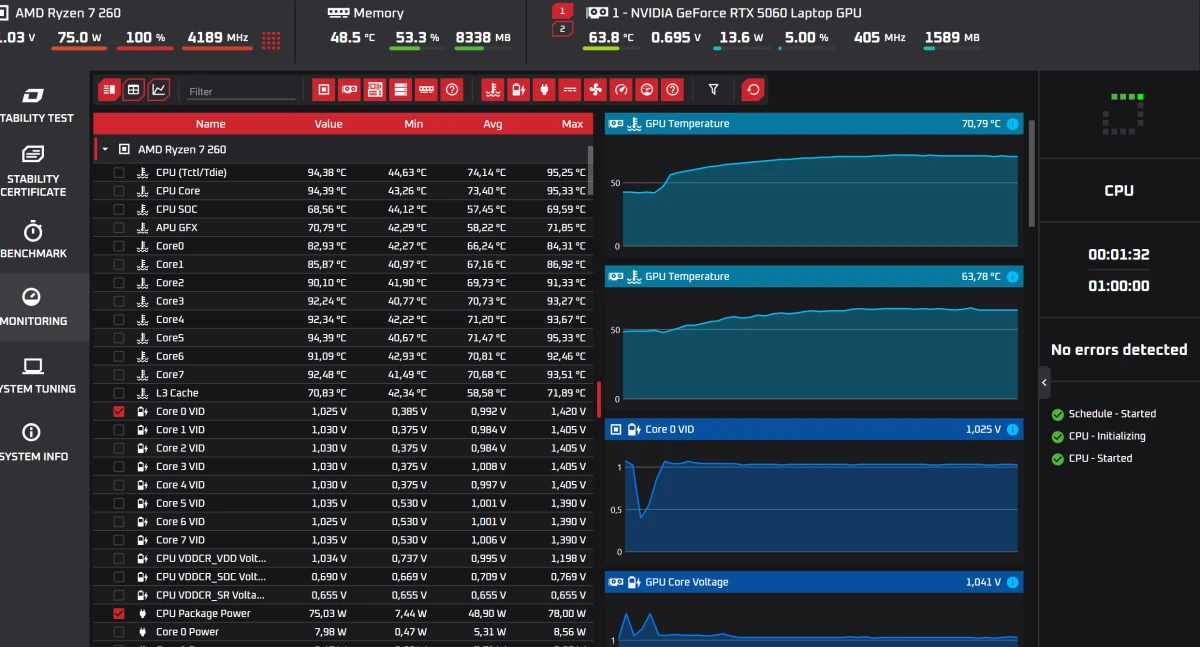The width and height of the screenshot is (1200, 647).
Task: Toggle voltage sensor type filter
Action: point(518,90)
